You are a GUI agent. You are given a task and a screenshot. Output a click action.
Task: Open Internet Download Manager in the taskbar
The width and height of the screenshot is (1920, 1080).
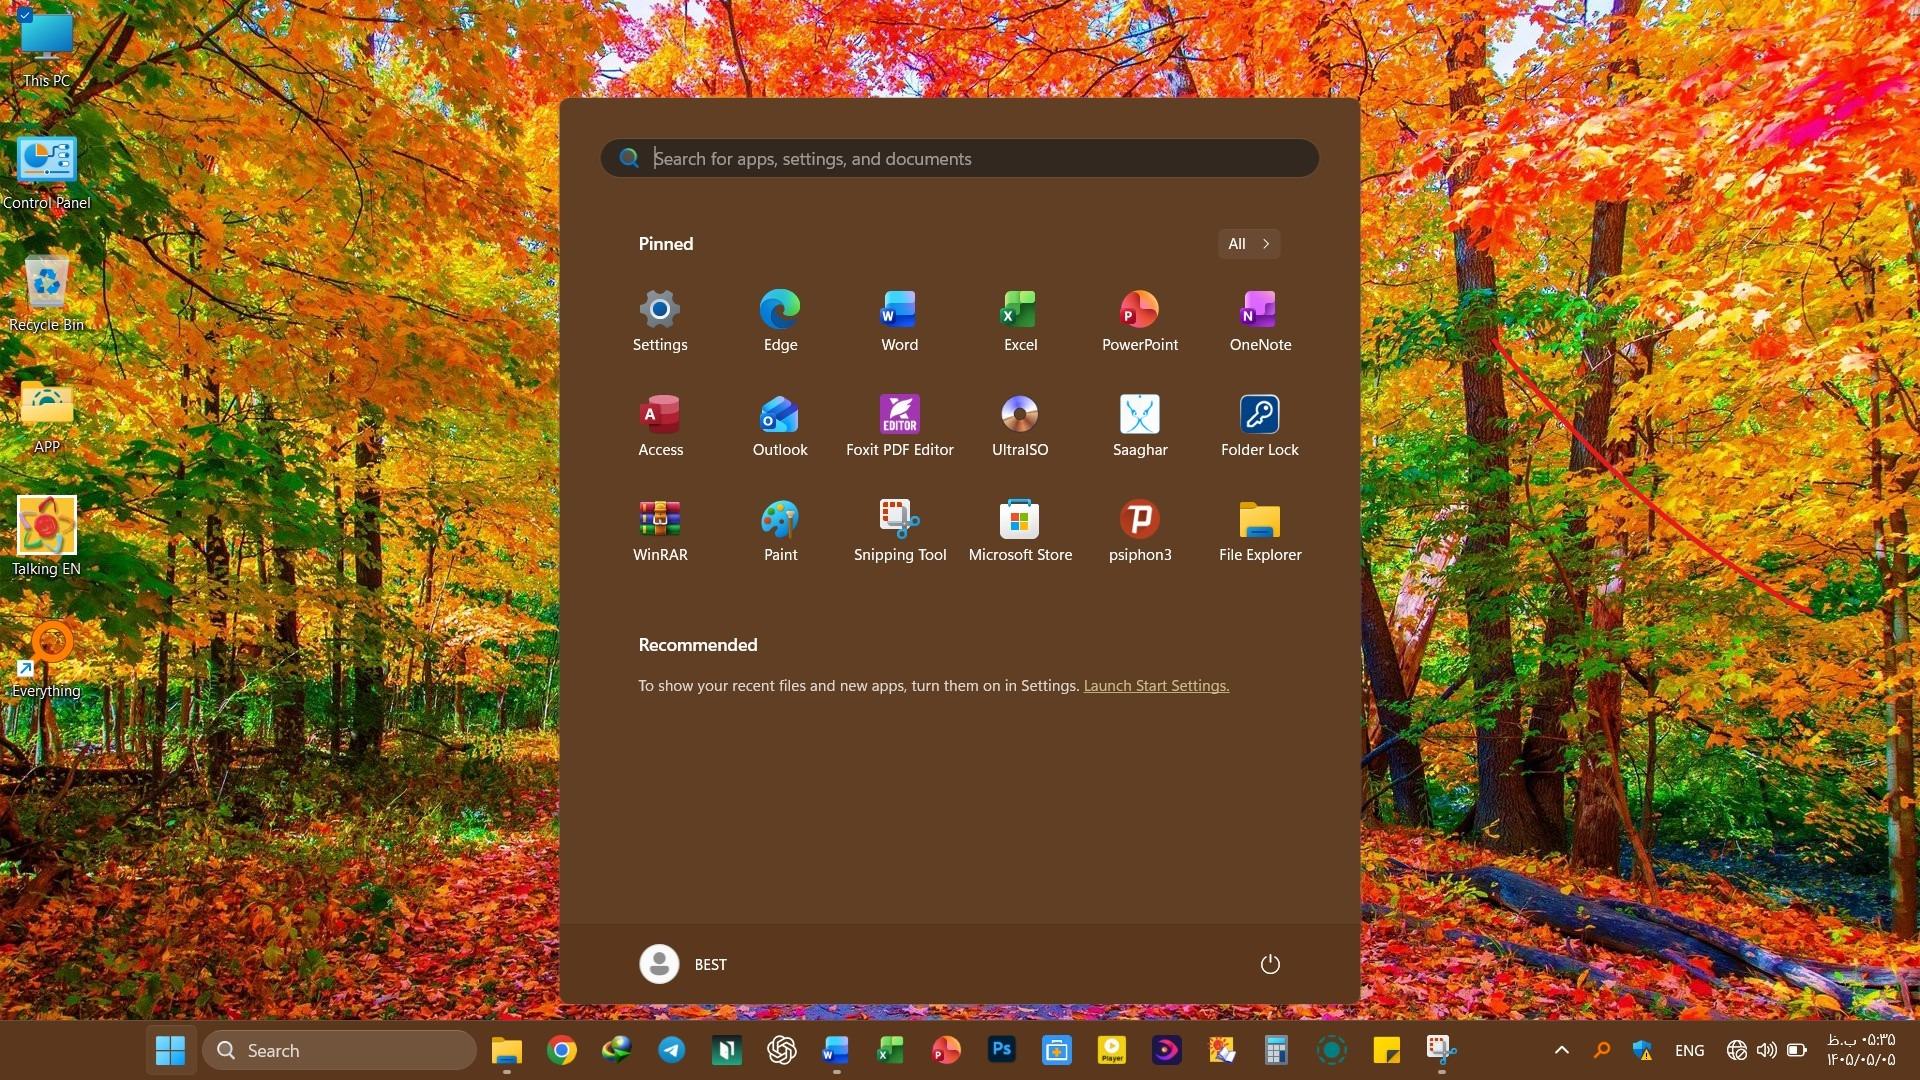617,1050
